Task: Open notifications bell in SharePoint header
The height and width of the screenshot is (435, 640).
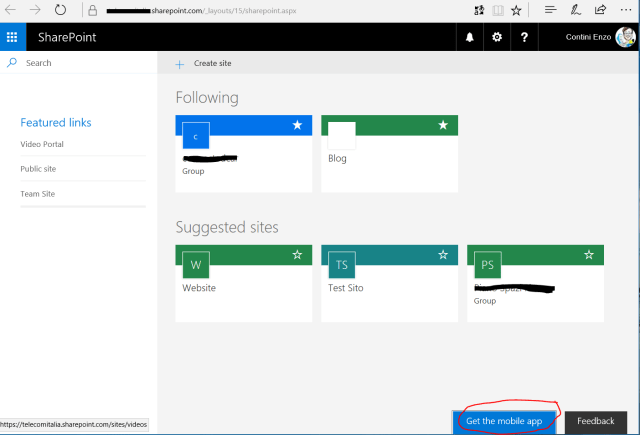Action: (x=470, y=37)
